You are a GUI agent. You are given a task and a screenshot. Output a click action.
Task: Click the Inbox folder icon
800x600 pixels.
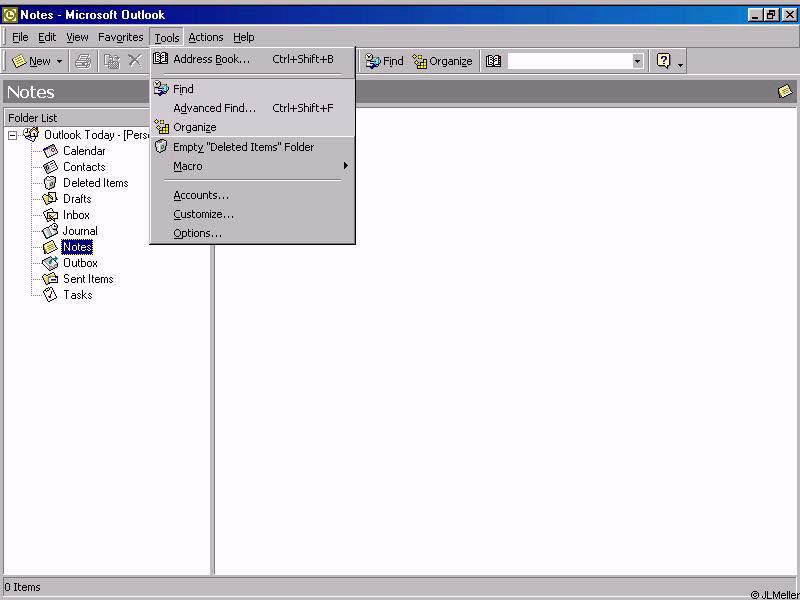tap(50, 215)
